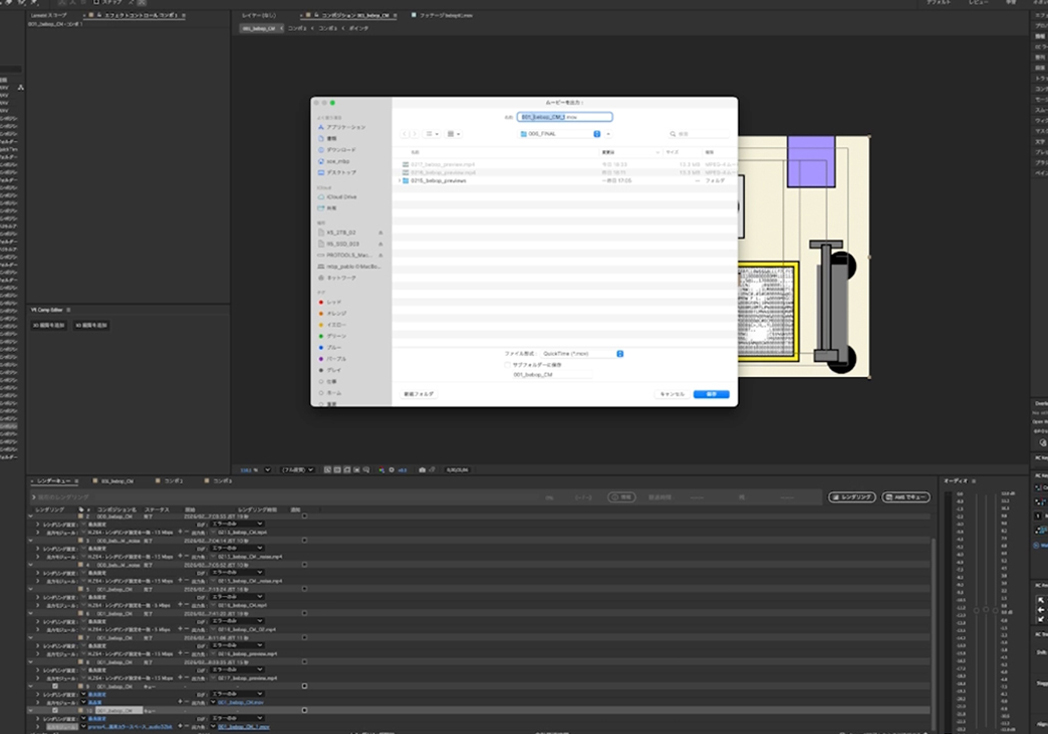Click the New Folder button
This screenshot has width=1048, height=734.
419,394
